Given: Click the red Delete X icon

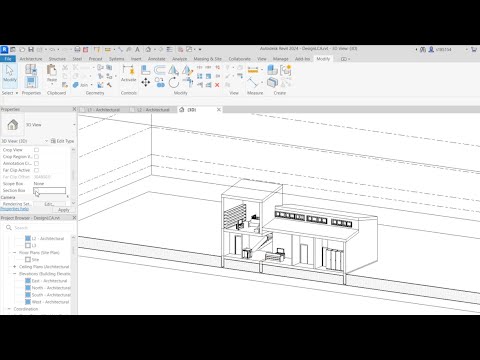Looking at the screenshot, I should click(x=217, y=85).
